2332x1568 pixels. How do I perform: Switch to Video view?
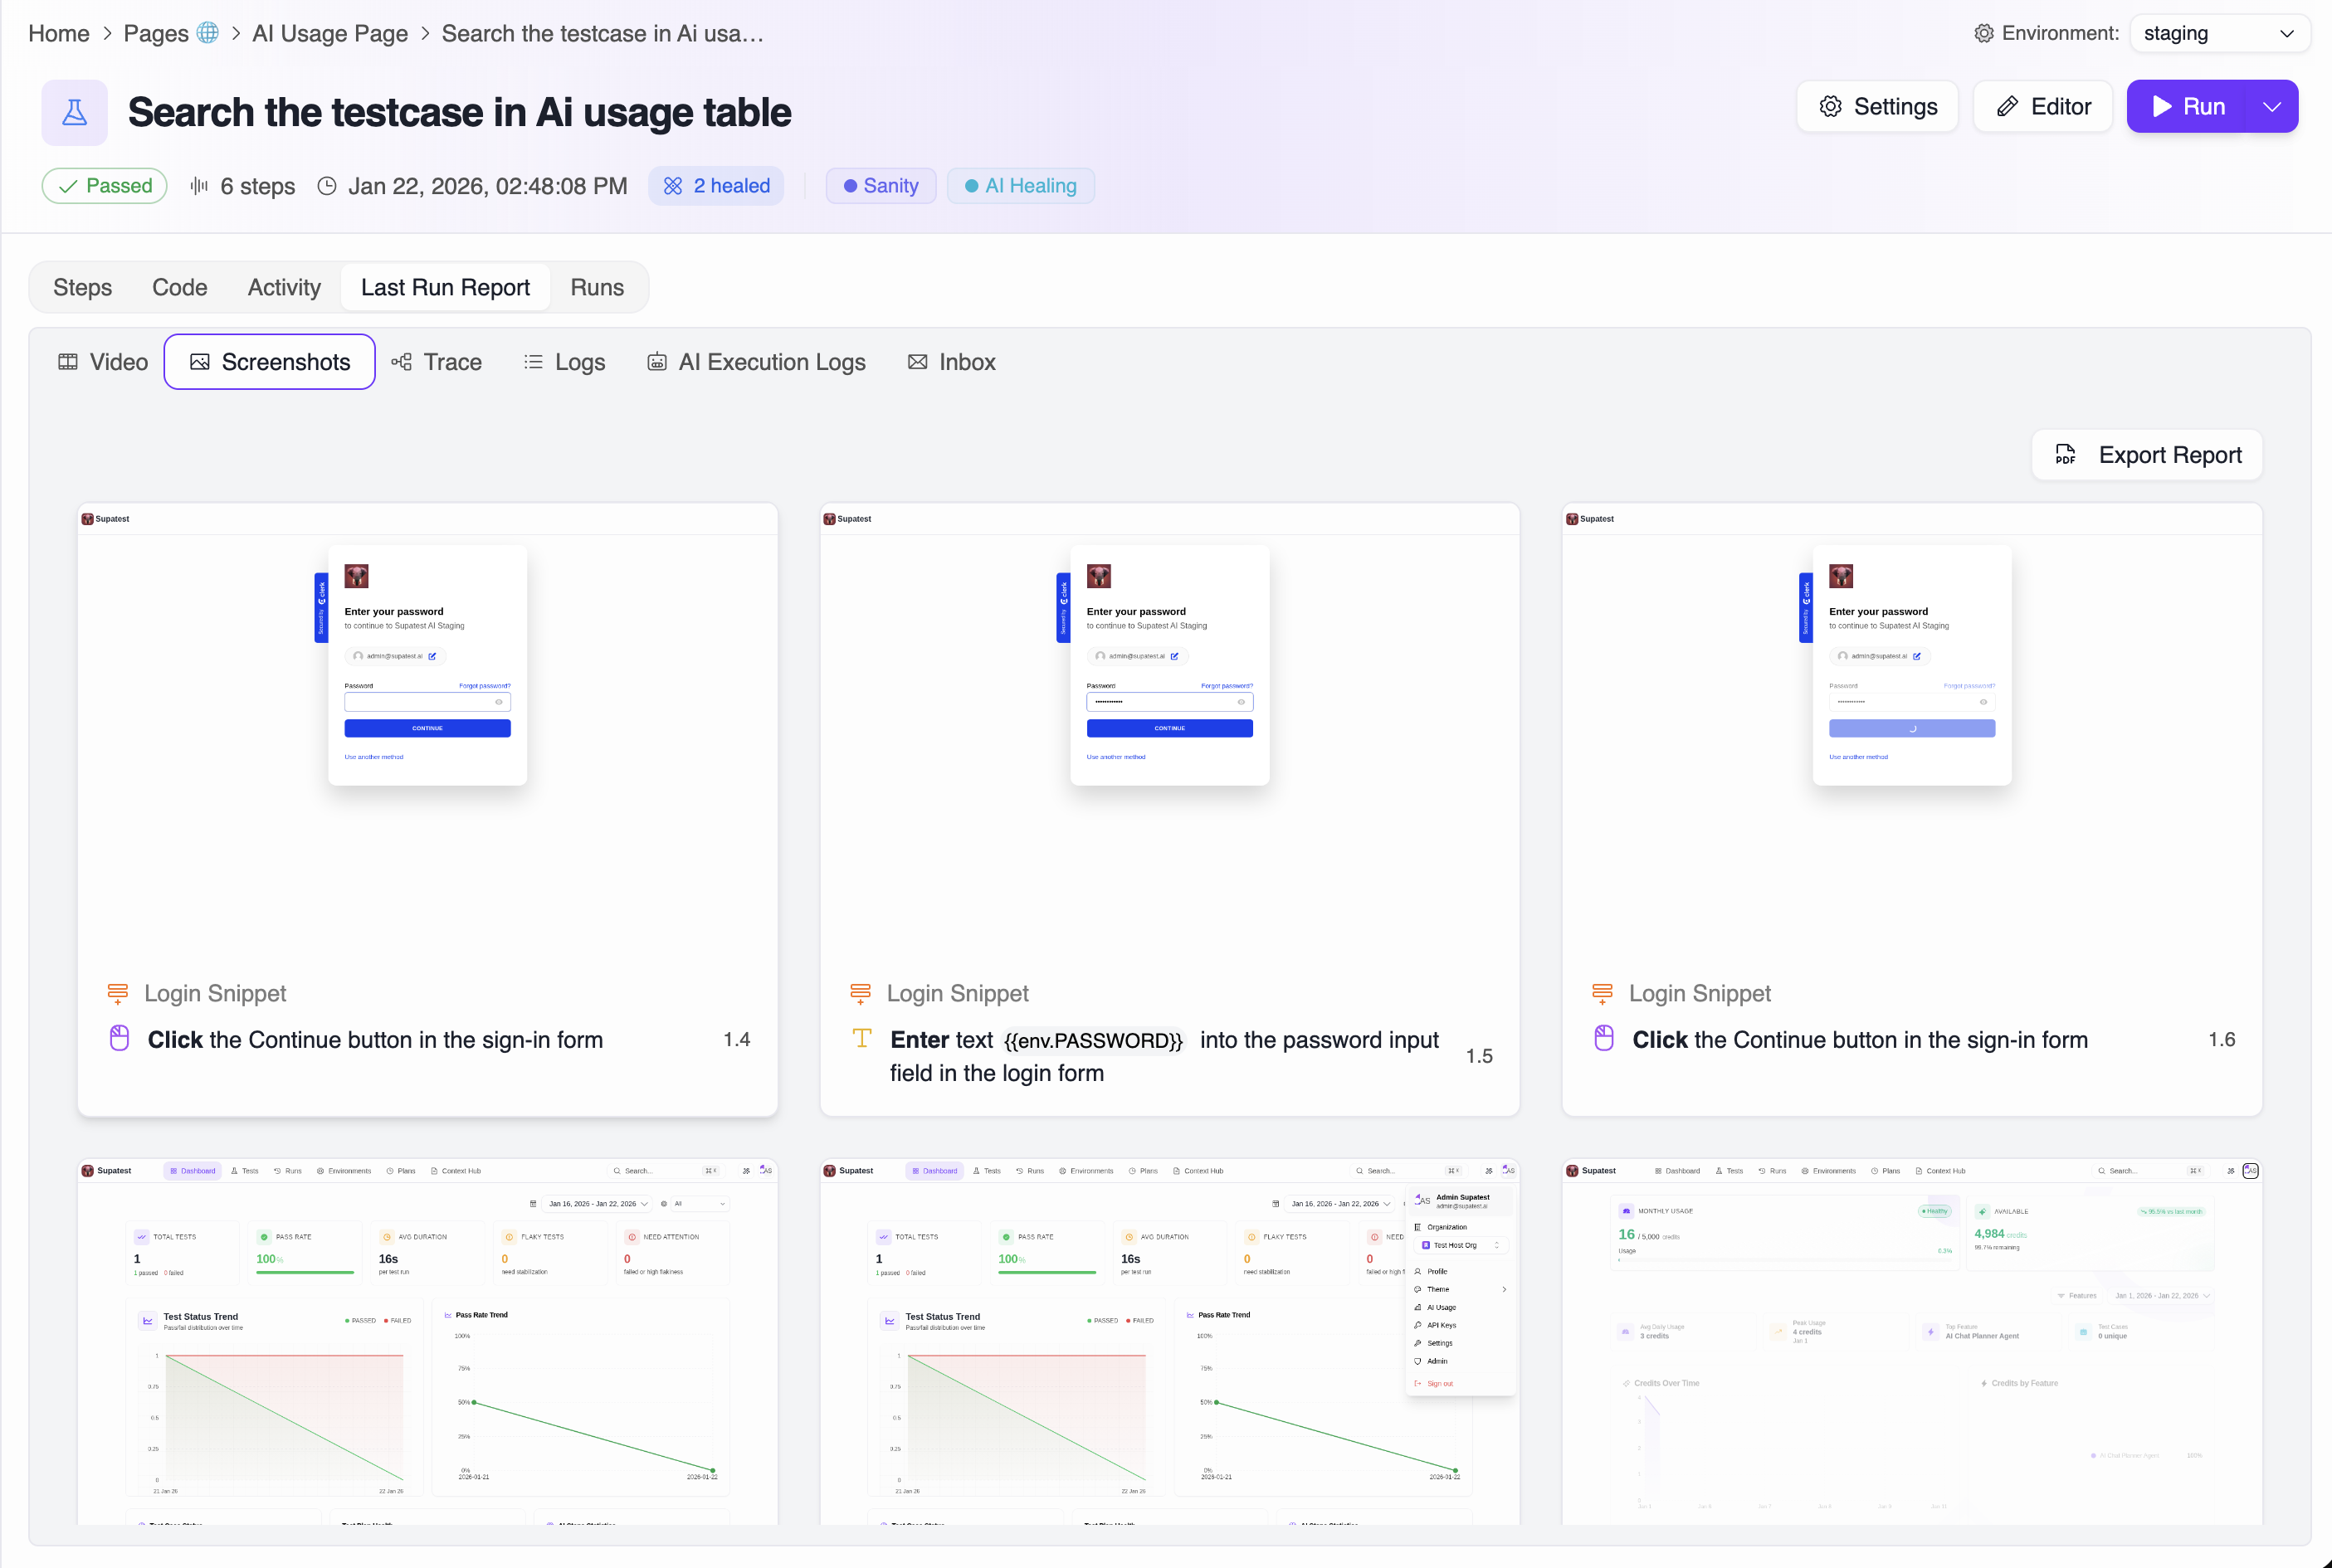click(103, 362)
